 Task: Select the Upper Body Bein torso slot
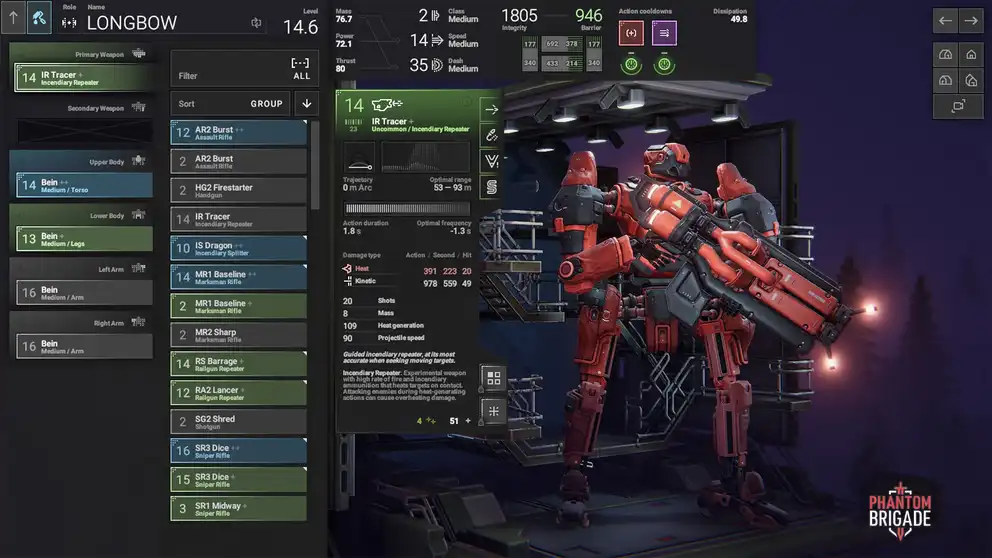click(82, 185)
